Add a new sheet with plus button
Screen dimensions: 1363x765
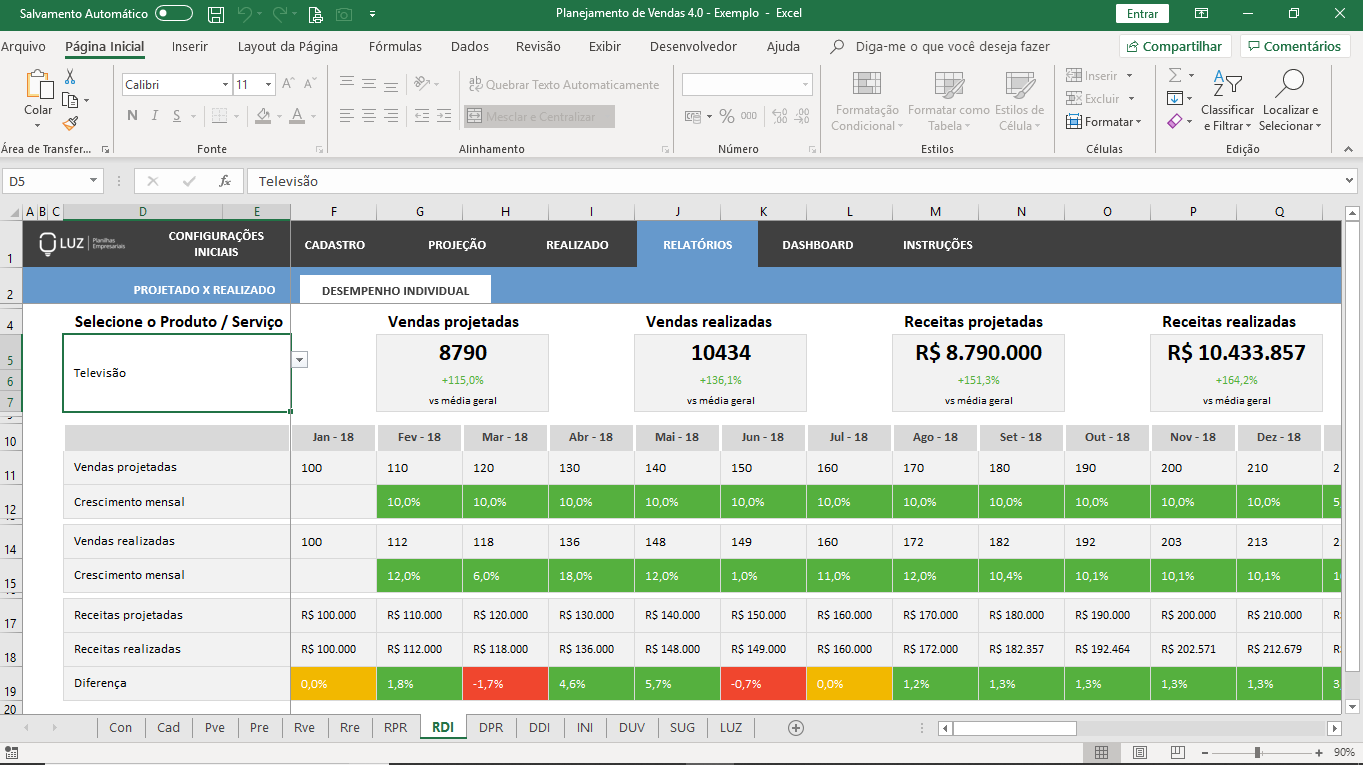coord(796,728)
